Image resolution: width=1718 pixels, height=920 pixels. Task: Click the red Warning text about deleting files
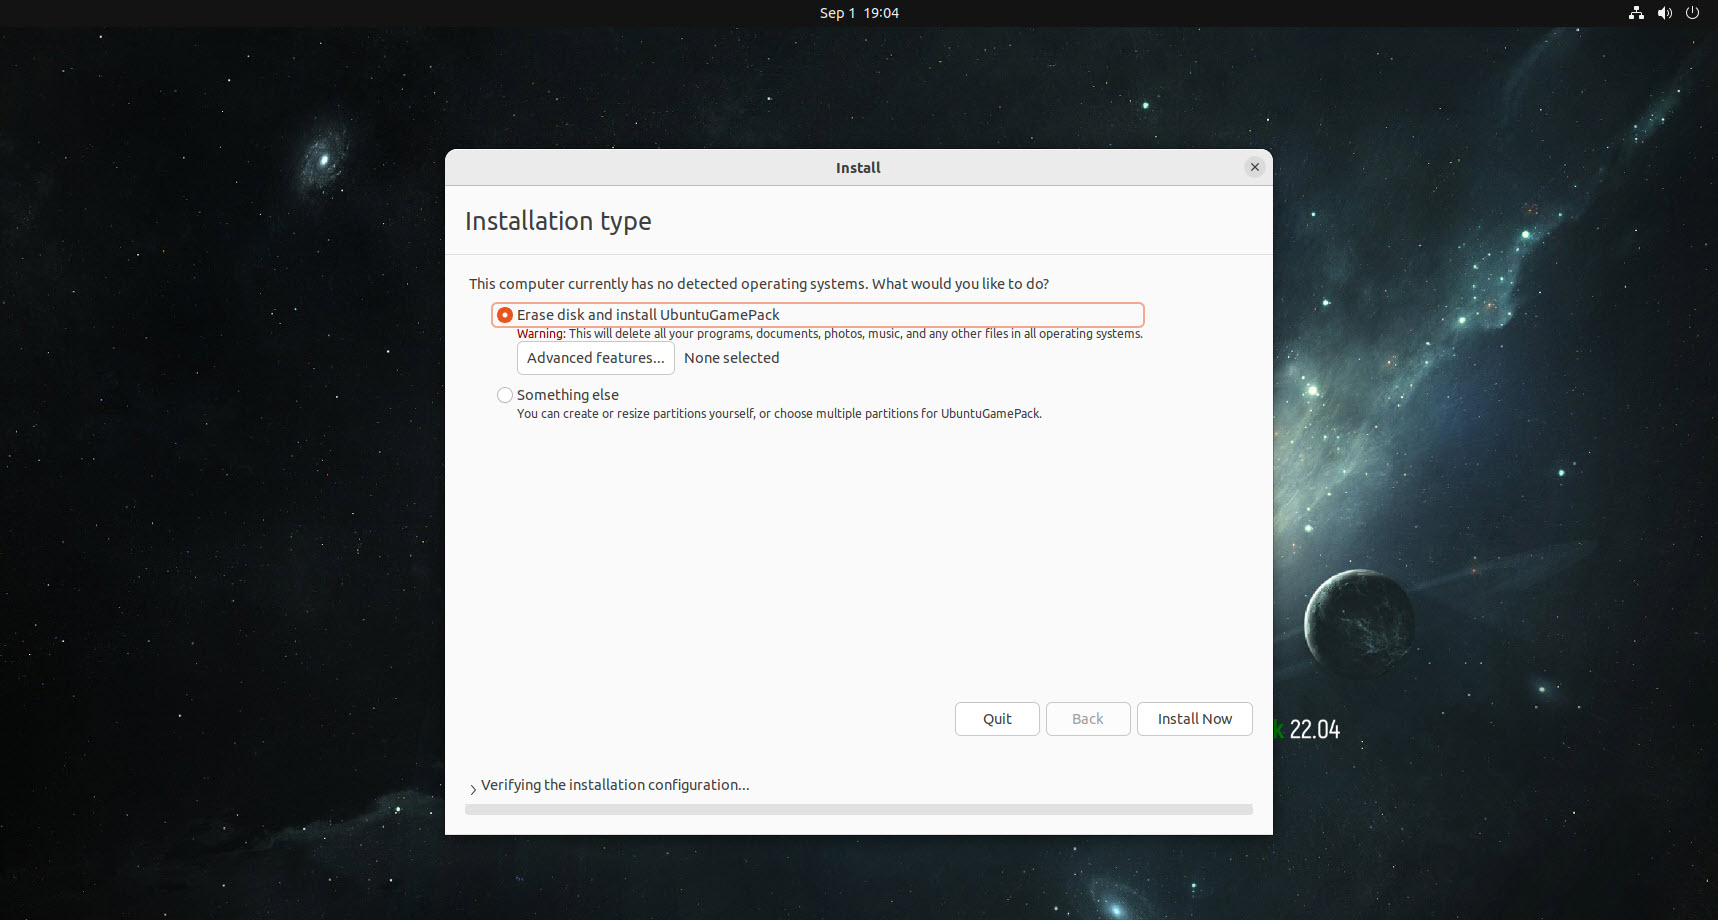click(829, 334)
